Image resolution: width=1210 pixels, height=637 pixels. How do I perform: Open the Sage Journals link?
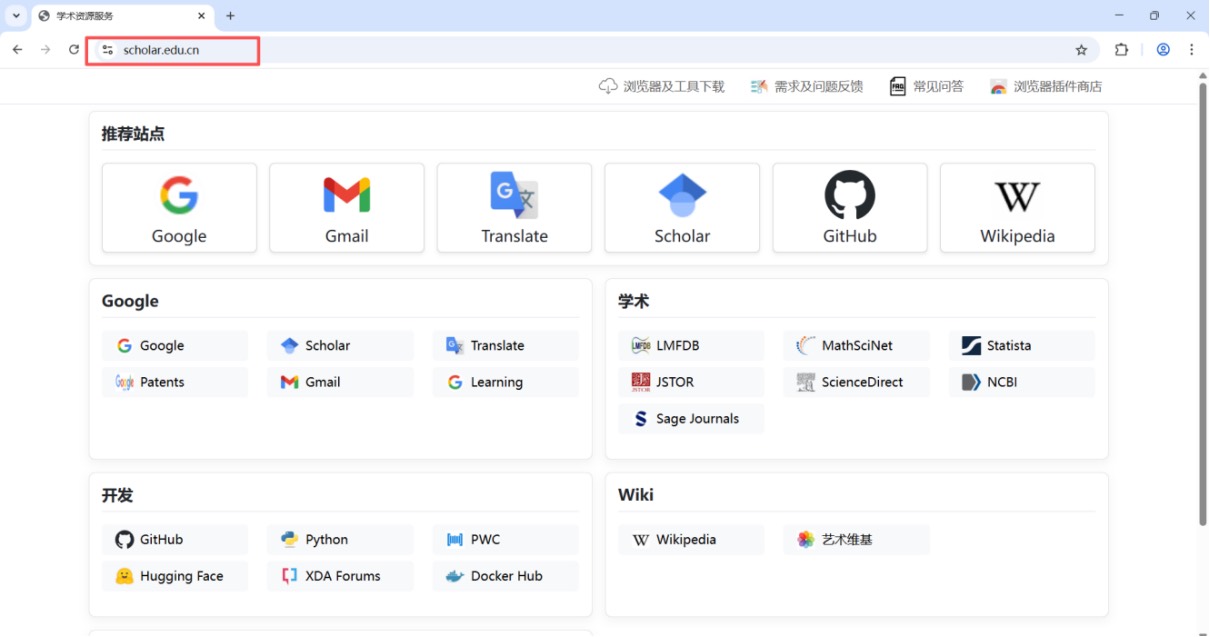coord(691,419)
